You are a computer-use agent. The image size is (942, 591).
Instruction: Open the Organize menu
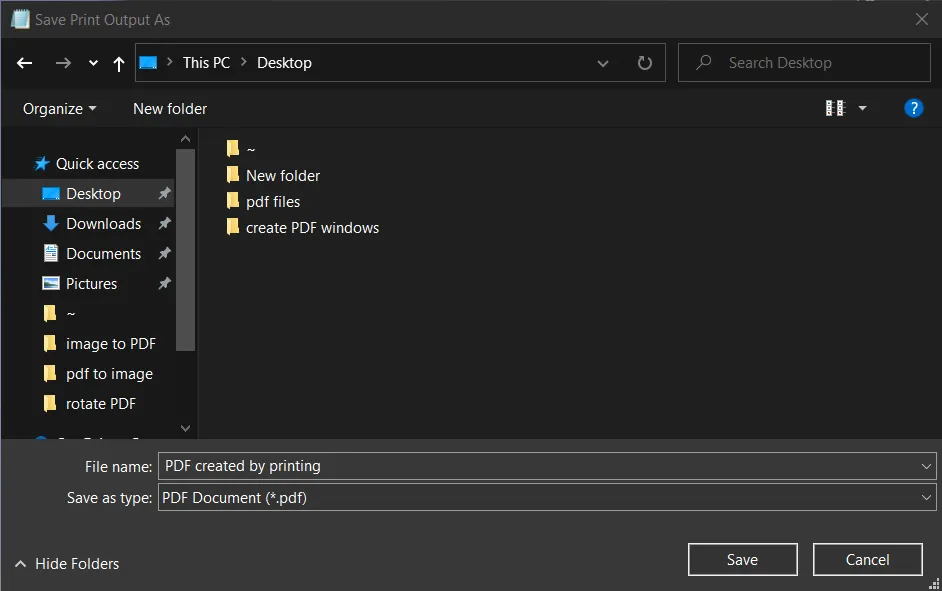(60, 108)
